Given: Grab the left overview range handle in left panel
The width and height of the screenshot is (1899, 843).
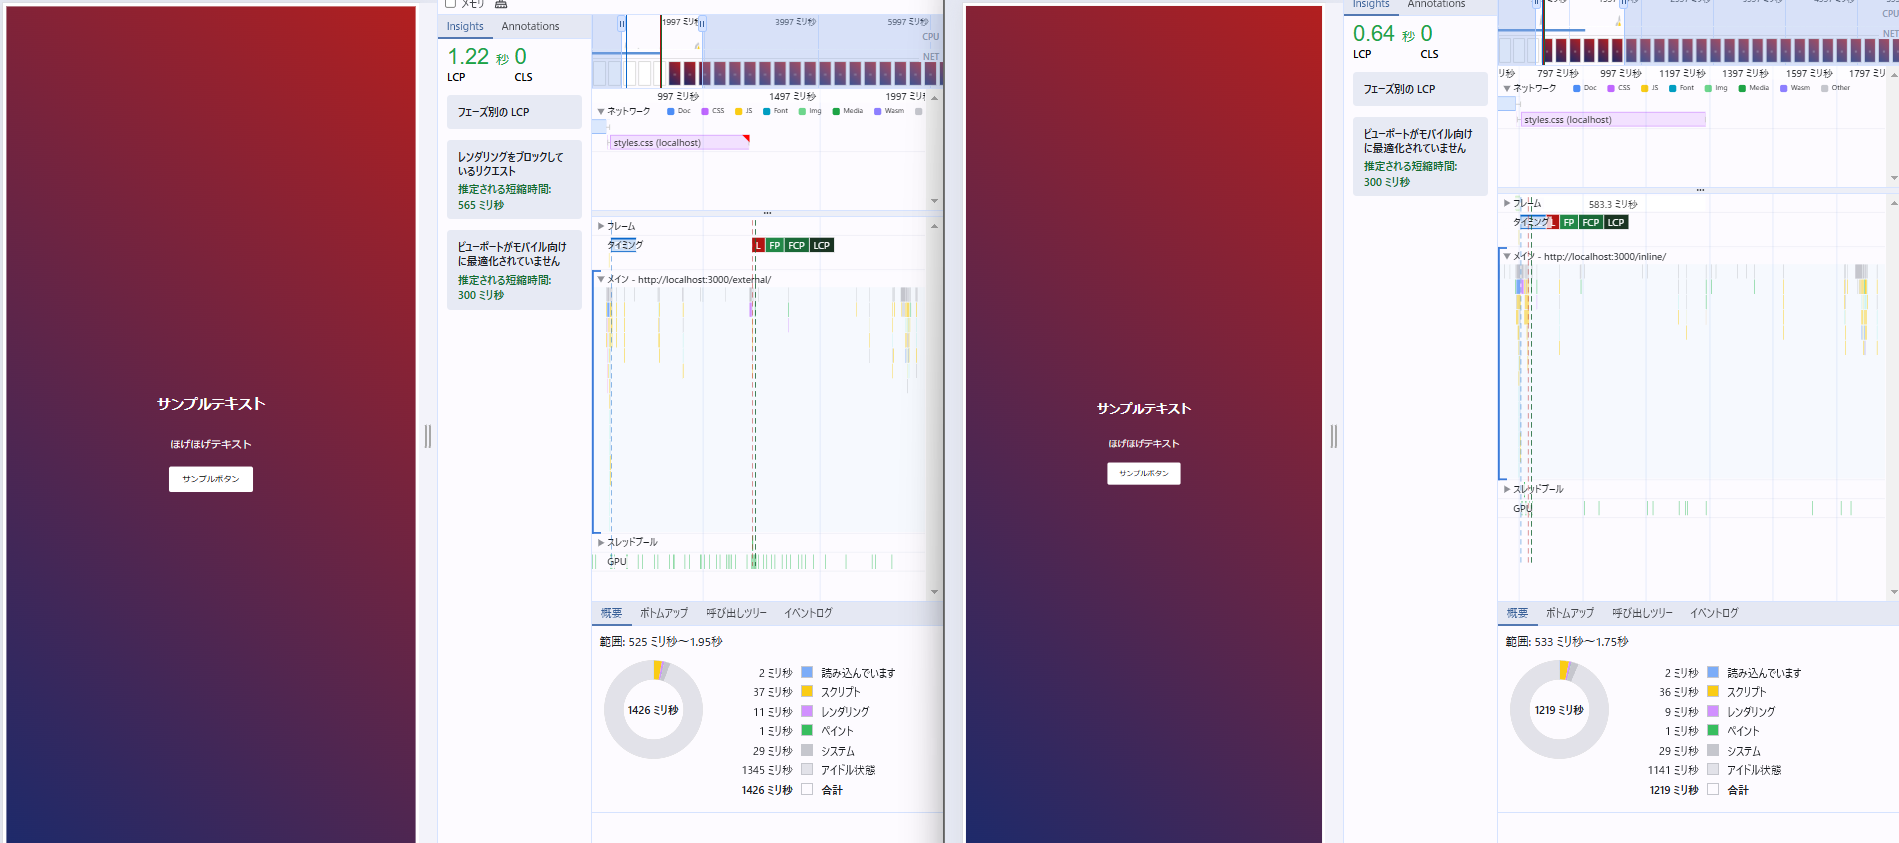Looking at the screenshot, I should (x=622, y=23).
